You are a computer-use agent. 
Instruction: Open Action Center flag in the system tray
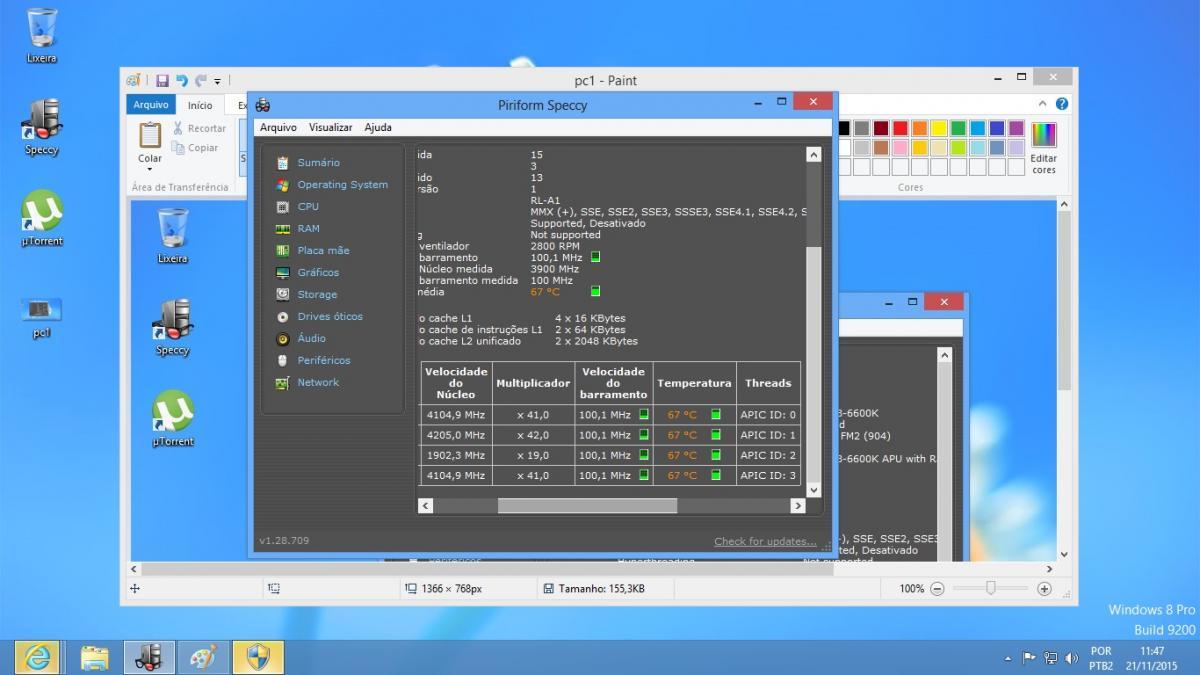pyautogui.click(x=1029, y=658)
